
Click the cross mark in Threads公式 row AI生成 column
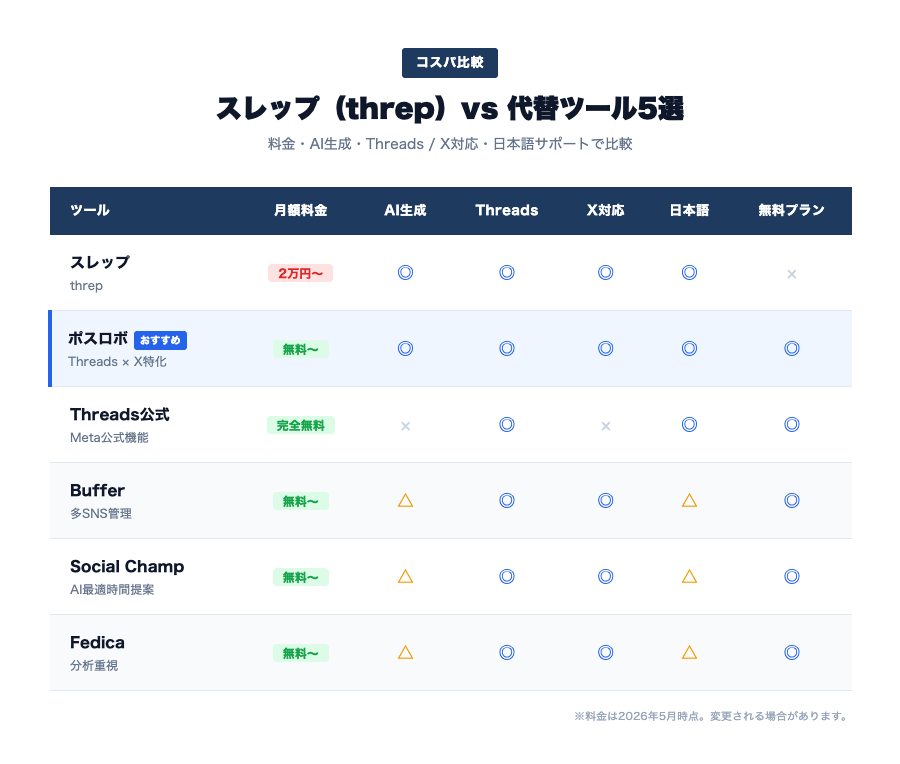[x=405, y=426]
